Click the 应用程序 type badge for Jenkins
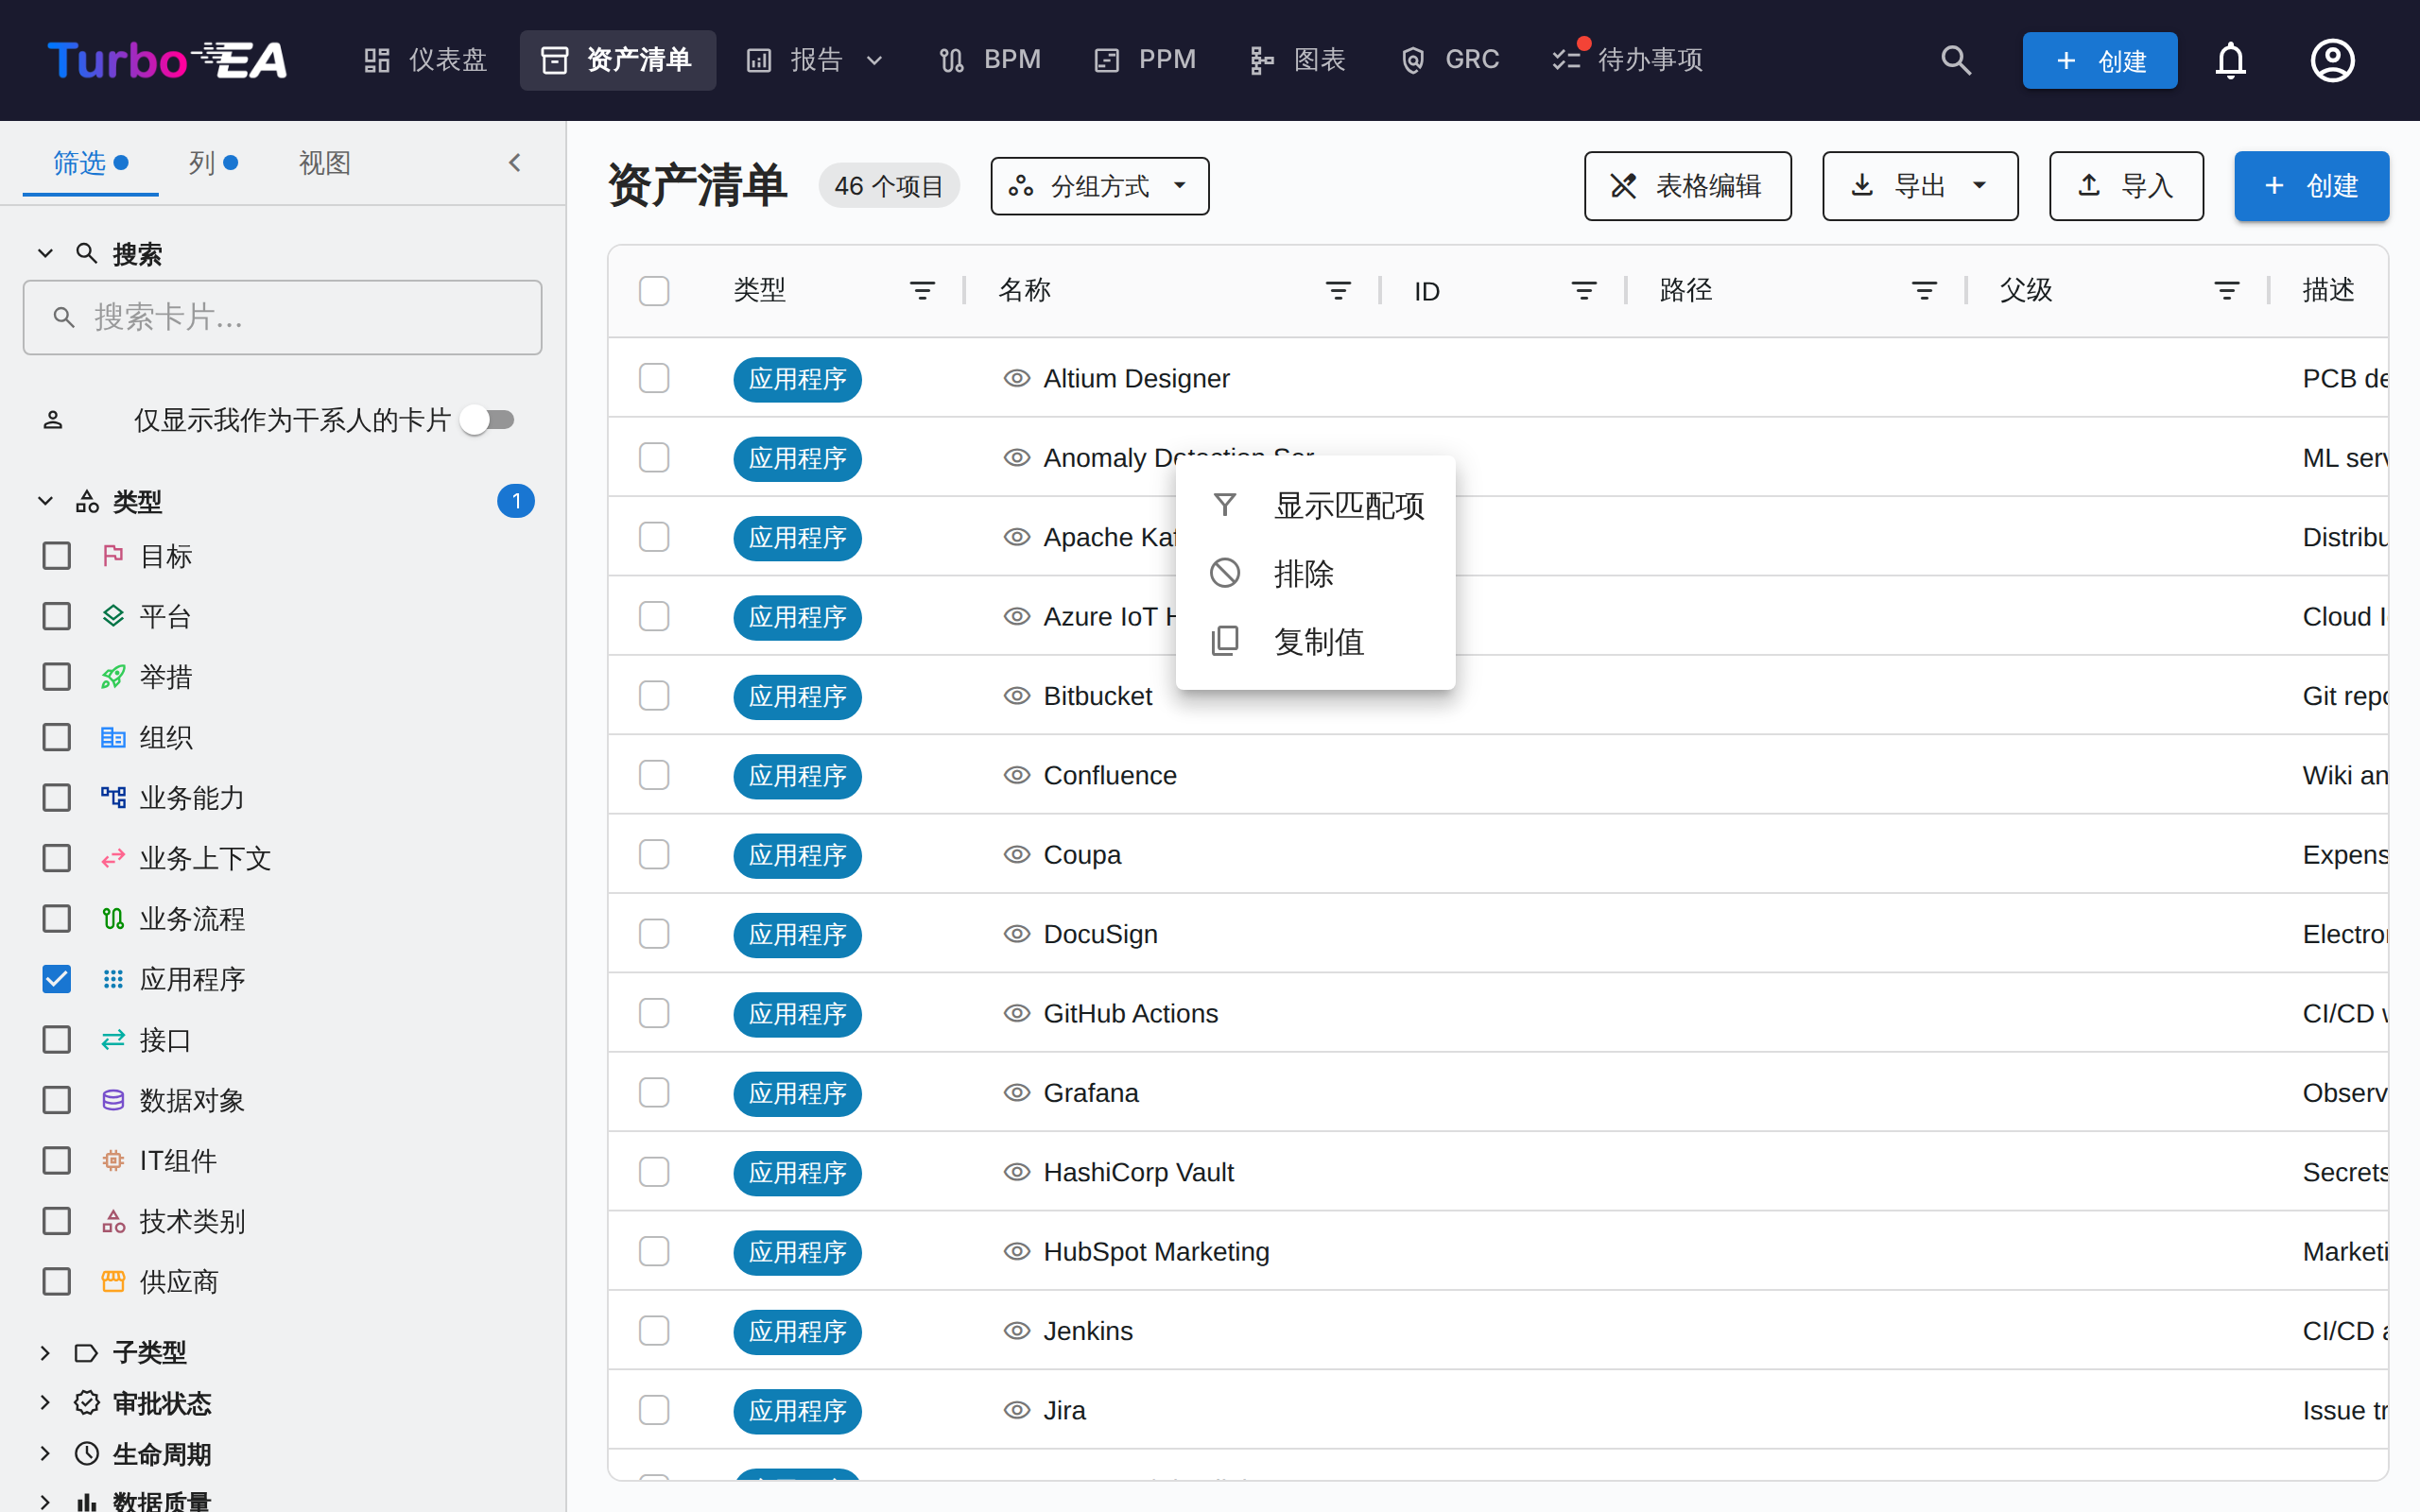 (797, 1331)
